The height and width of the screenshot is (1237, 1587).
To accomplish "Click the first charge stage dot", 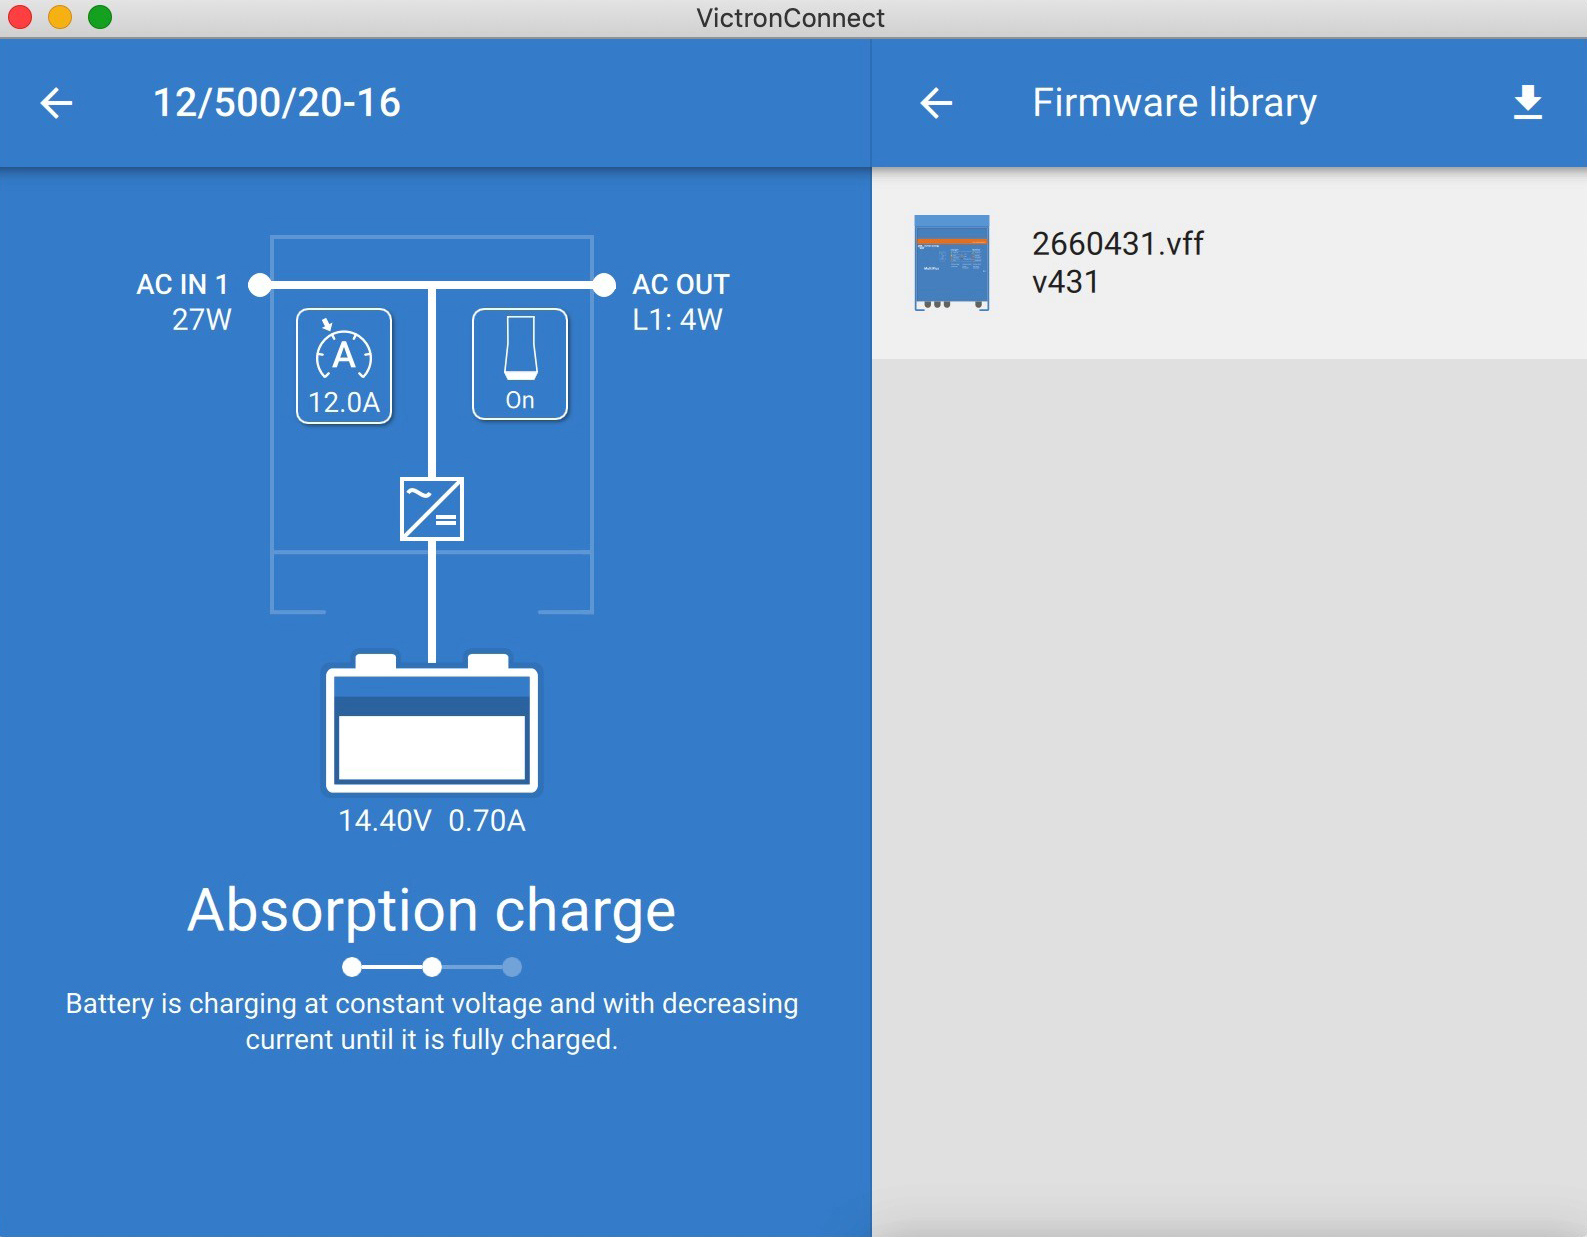I will [352, 967].
